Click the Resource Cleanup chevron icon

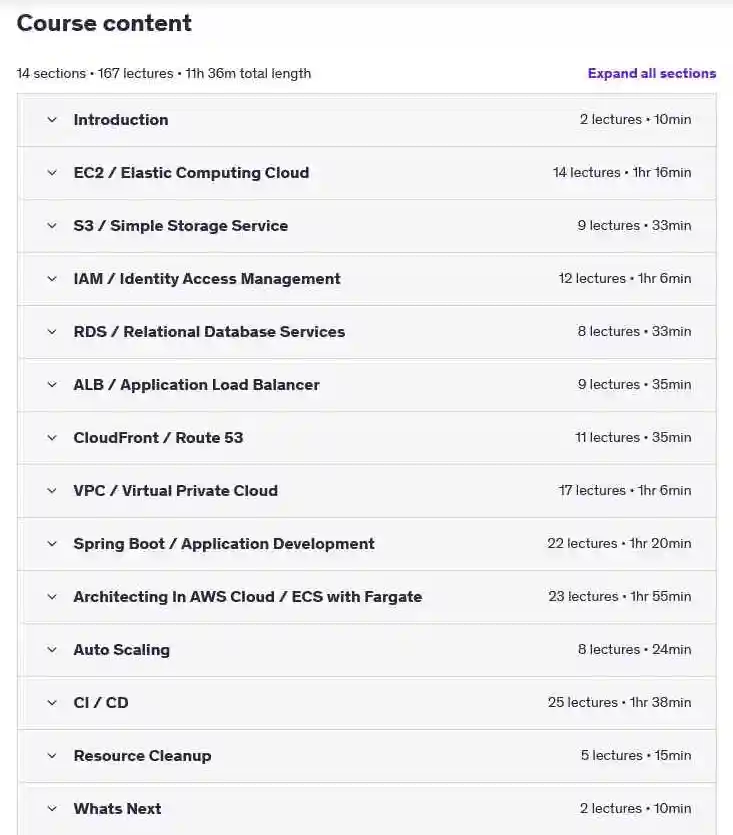pos(52,756)
